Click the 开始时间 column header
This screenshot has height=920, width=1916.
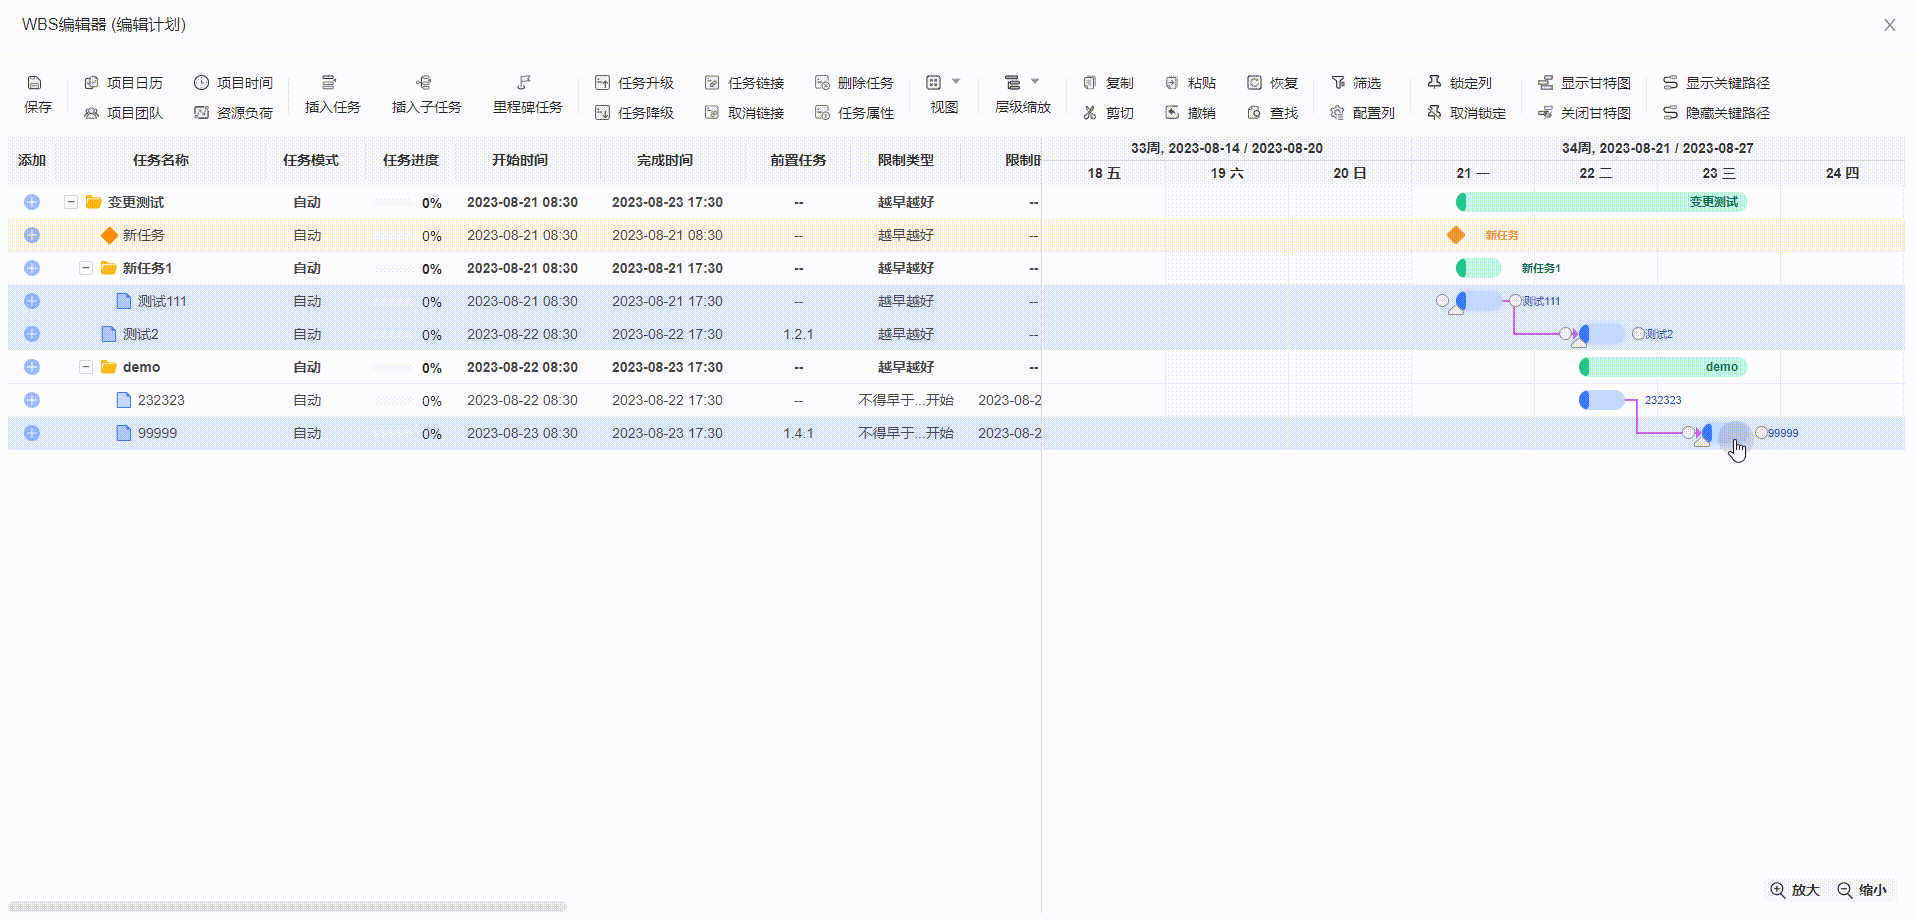point(519,160)
